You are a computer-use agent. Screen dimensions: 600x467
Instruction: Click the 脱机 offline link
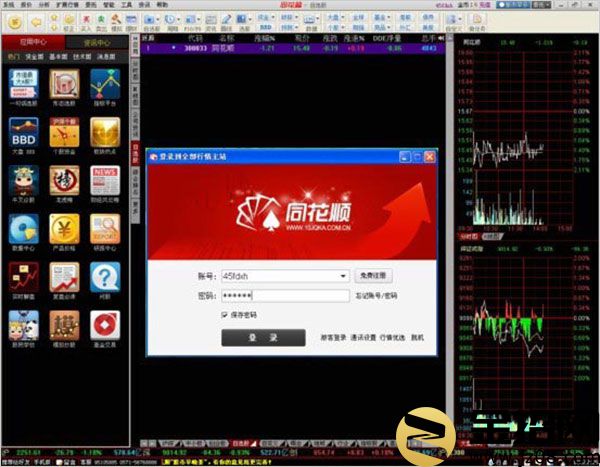pos(417,338)
